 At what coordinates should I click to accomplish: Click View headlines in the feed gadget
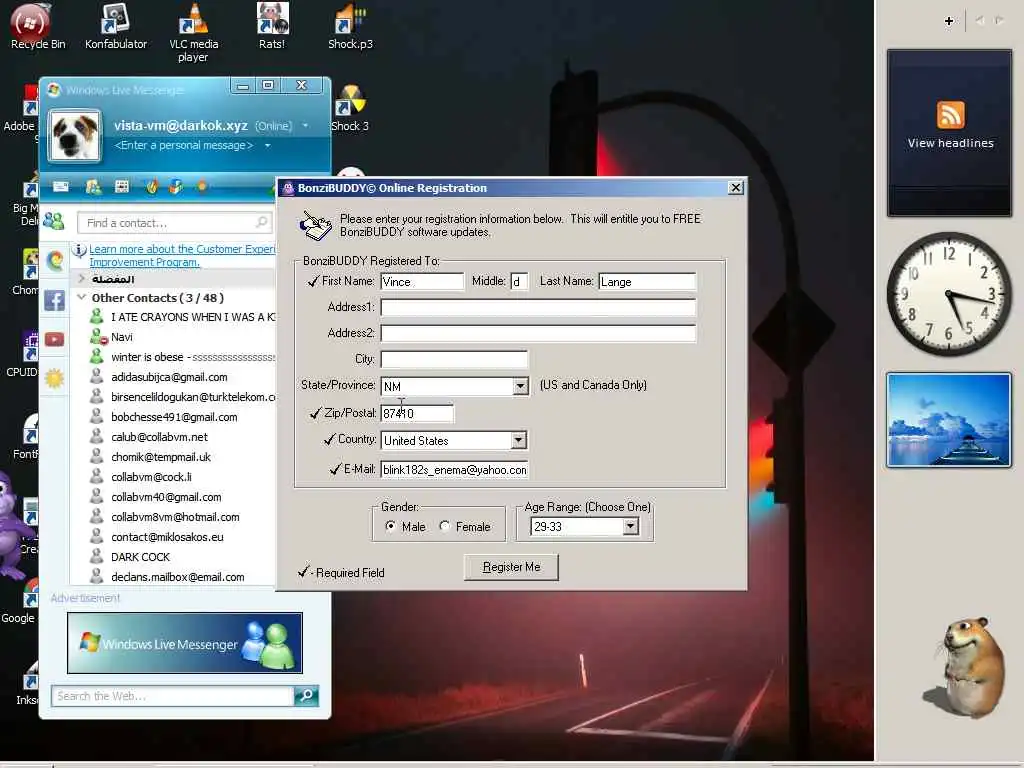coord(950,143)
